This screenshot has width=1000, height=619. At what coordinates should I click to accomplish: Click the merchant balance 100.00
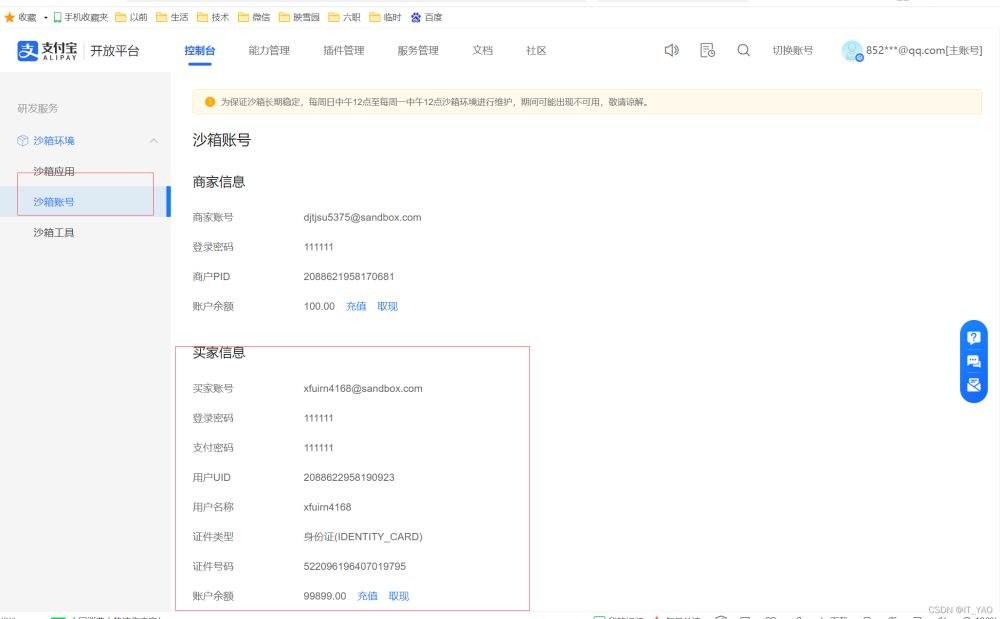319,307
